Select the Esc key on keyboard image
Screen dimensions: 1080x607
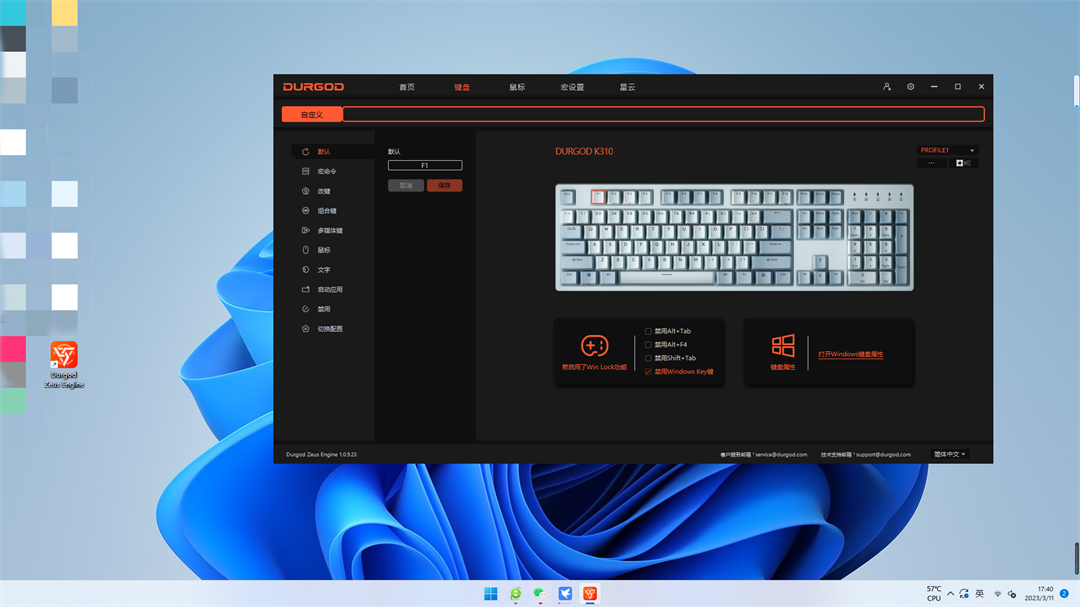tap(568, 197)
